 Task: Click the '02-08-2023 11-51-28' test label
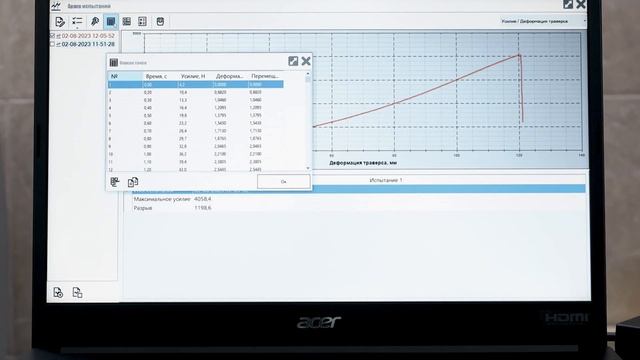[x=88, y=44]
